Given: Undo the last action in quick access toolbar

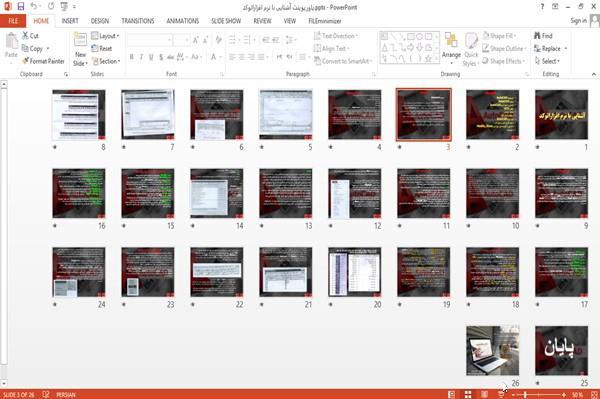Looking at the screenshot, I should tap(34, 6).
